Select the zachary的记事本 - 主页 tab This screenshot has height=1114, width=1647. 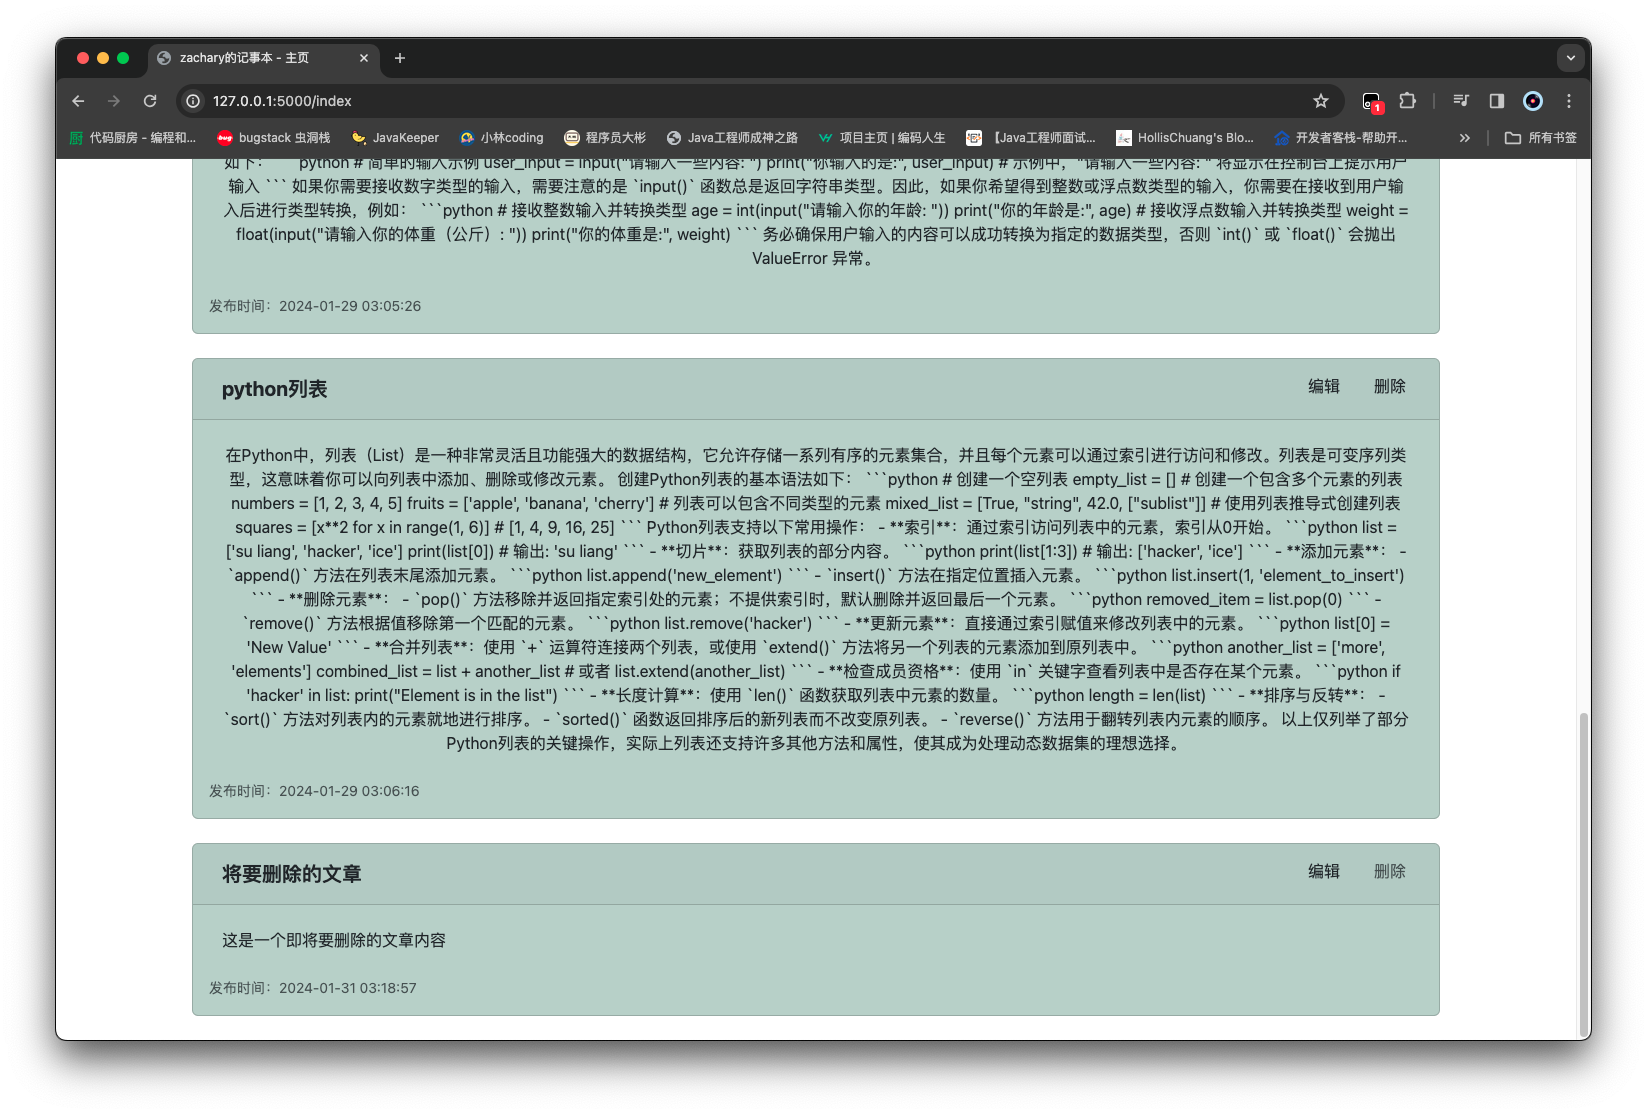264,58
